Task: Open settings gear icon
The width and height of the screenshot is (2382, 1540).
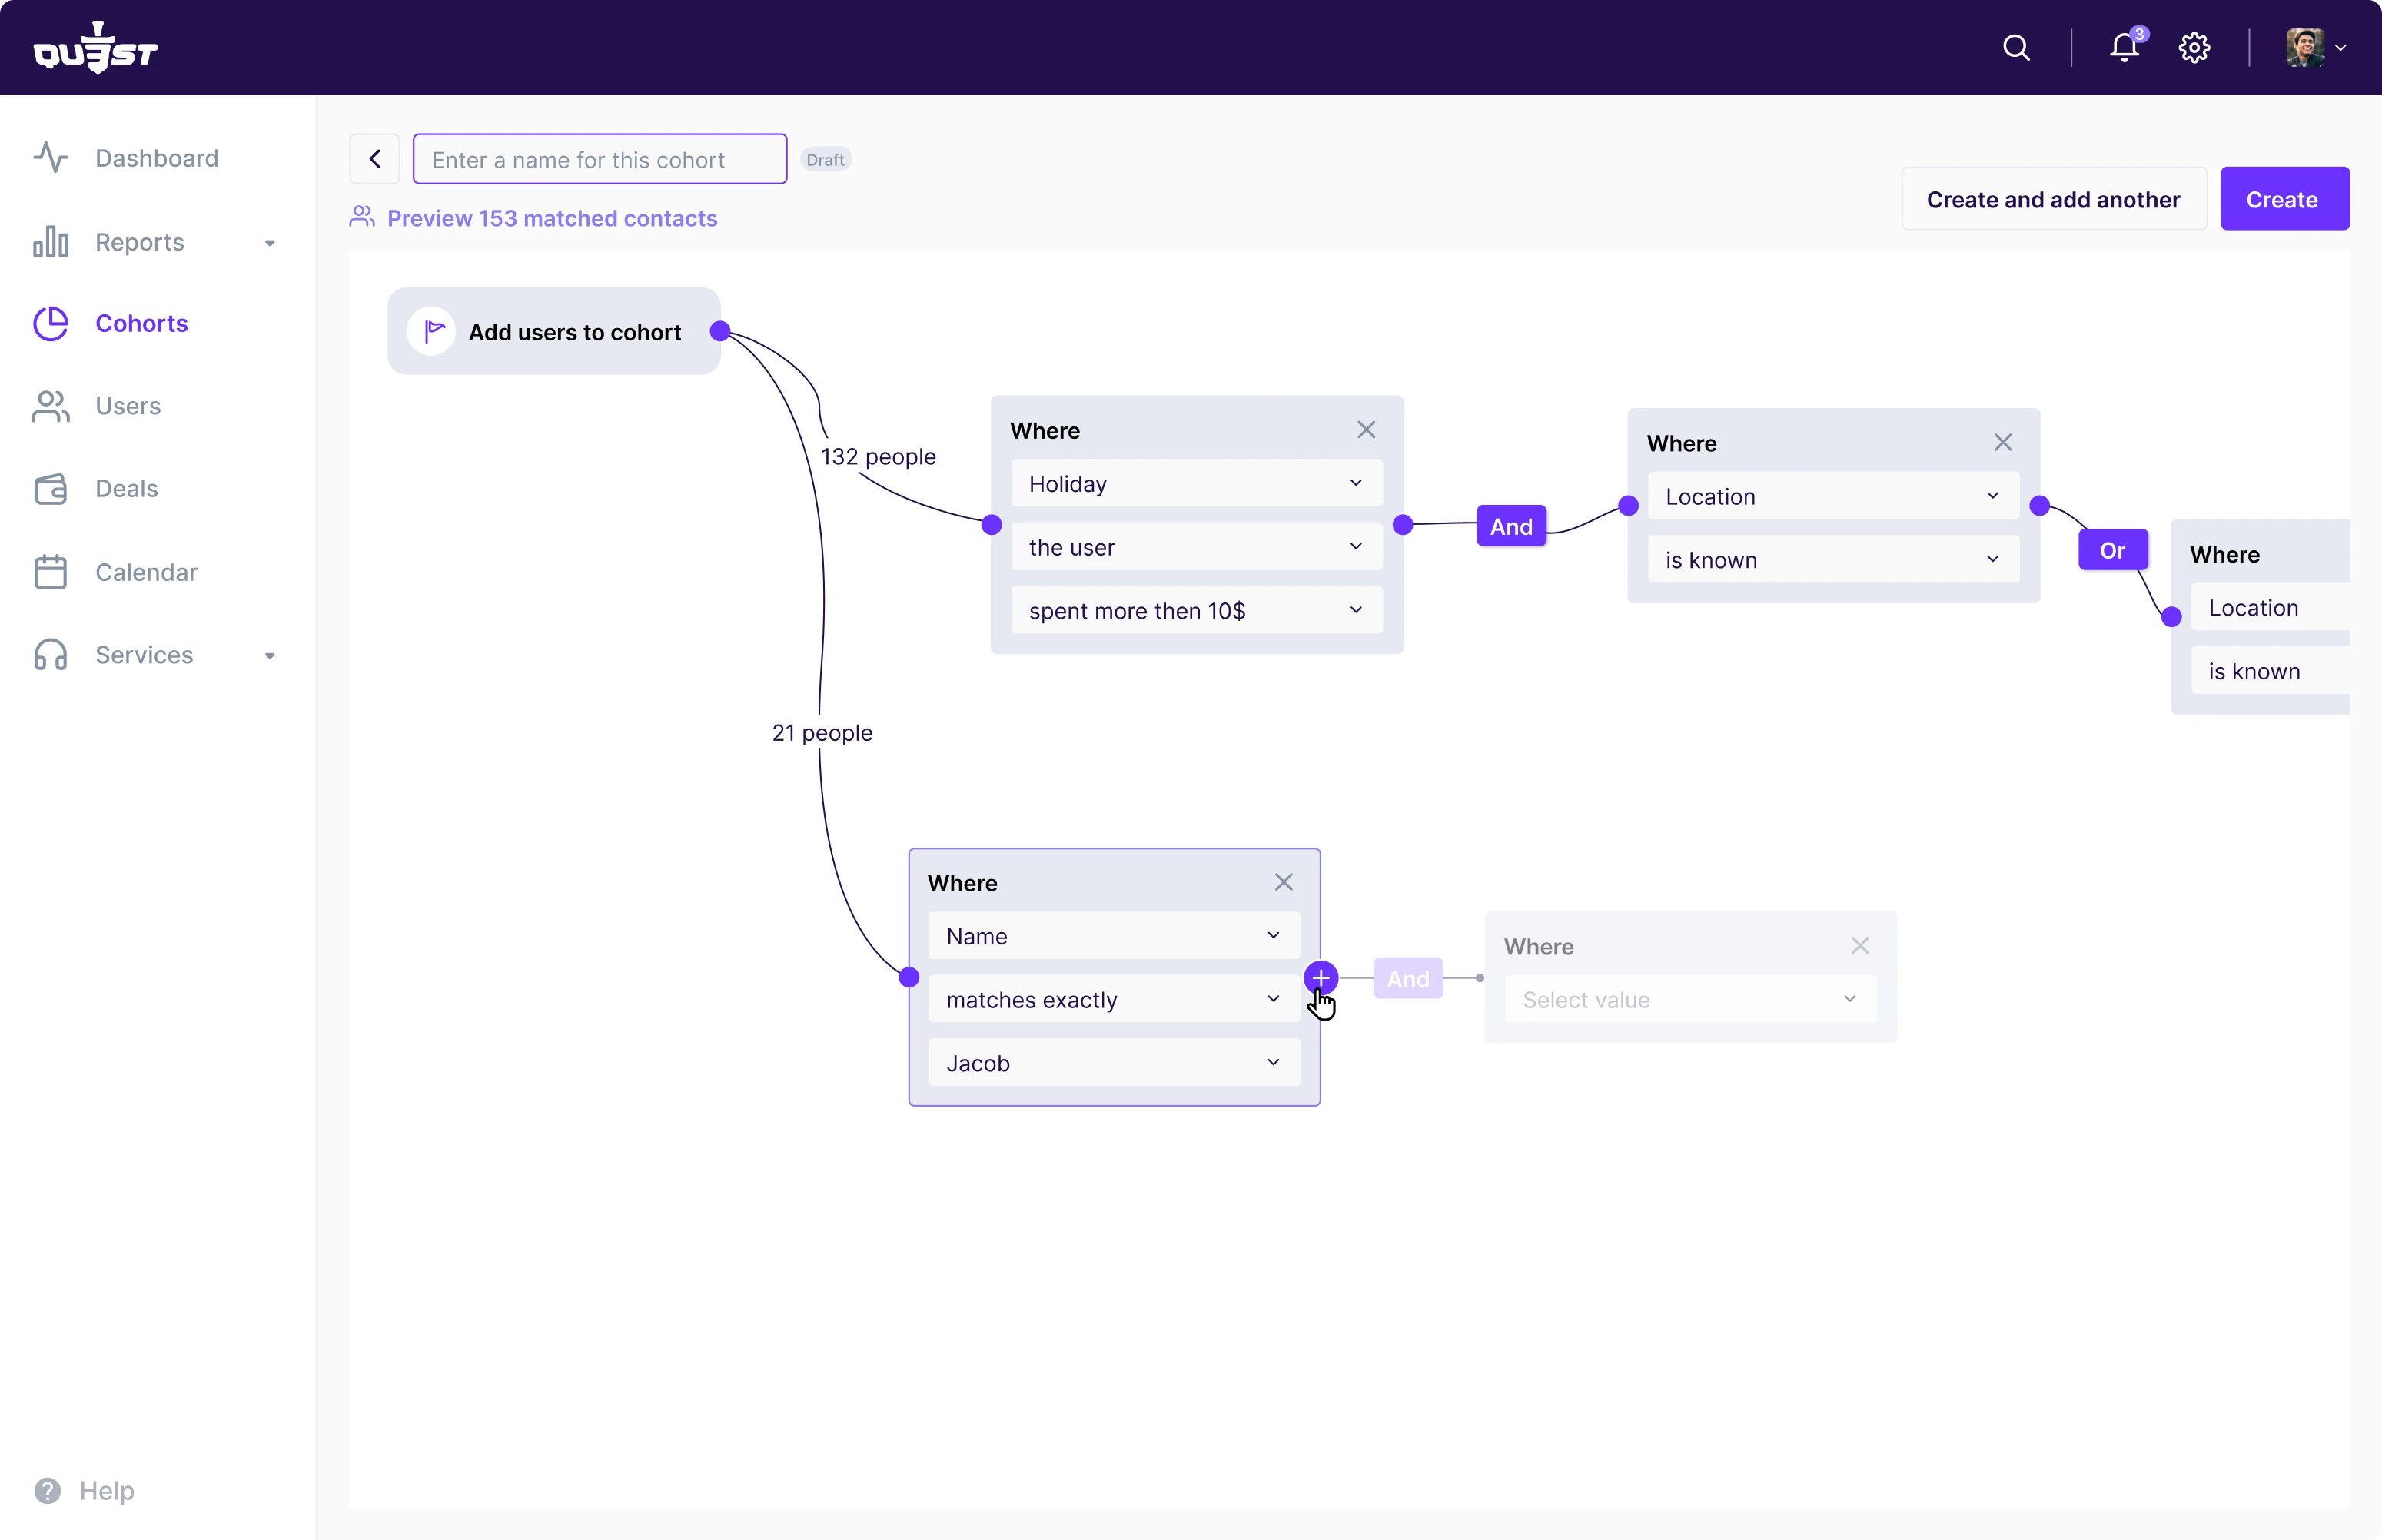Action: pyautogui.click(x=2194, y=48)
